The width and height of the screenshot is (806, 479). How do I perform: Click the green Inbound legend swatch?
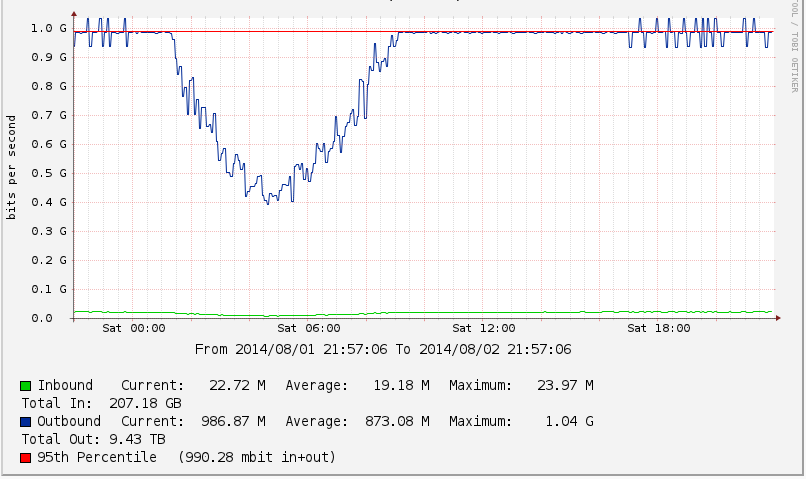click(x=26, y=385)
